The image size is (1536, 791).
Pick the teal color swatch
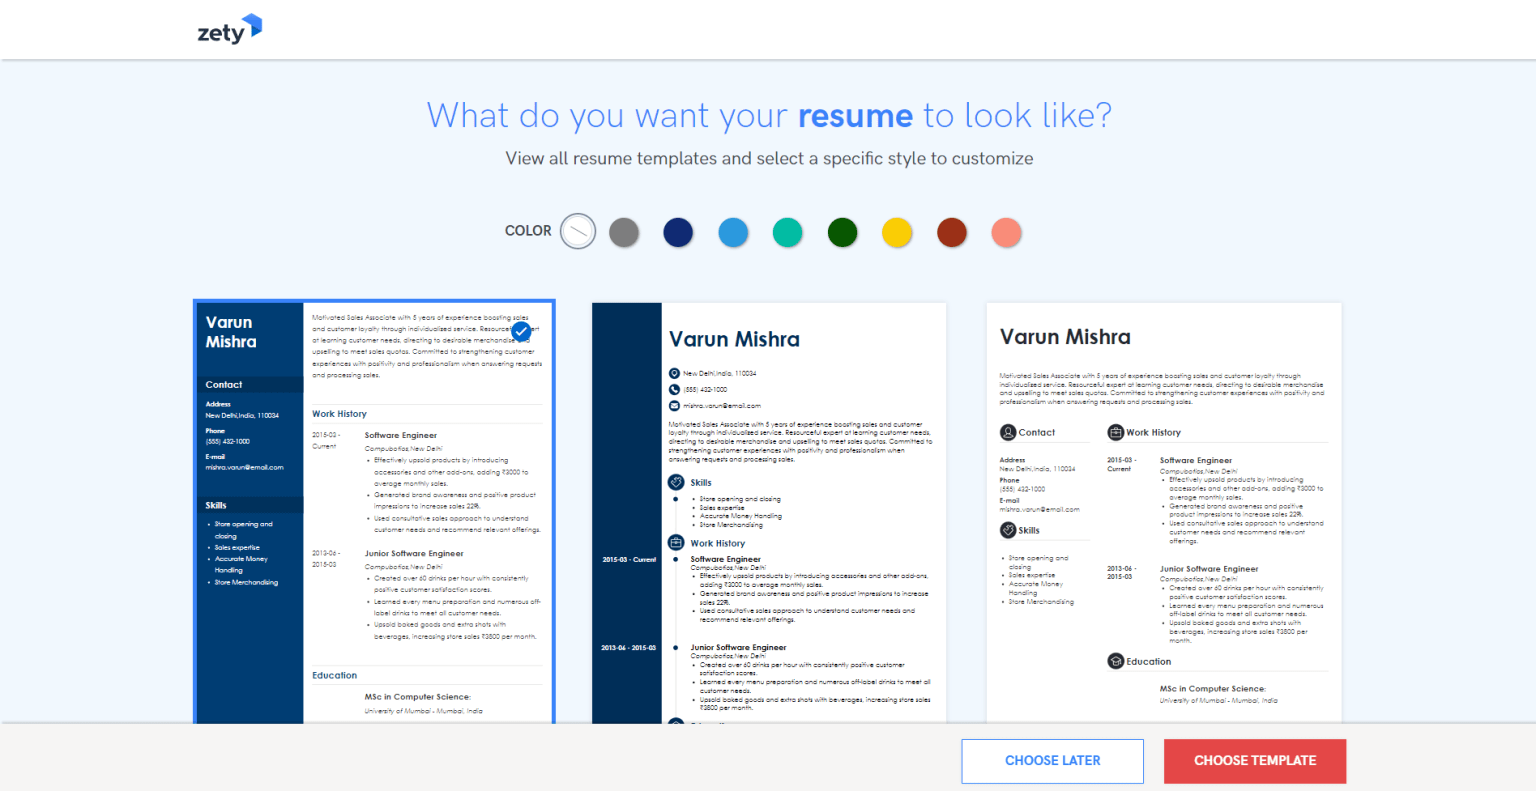point(788,232)
